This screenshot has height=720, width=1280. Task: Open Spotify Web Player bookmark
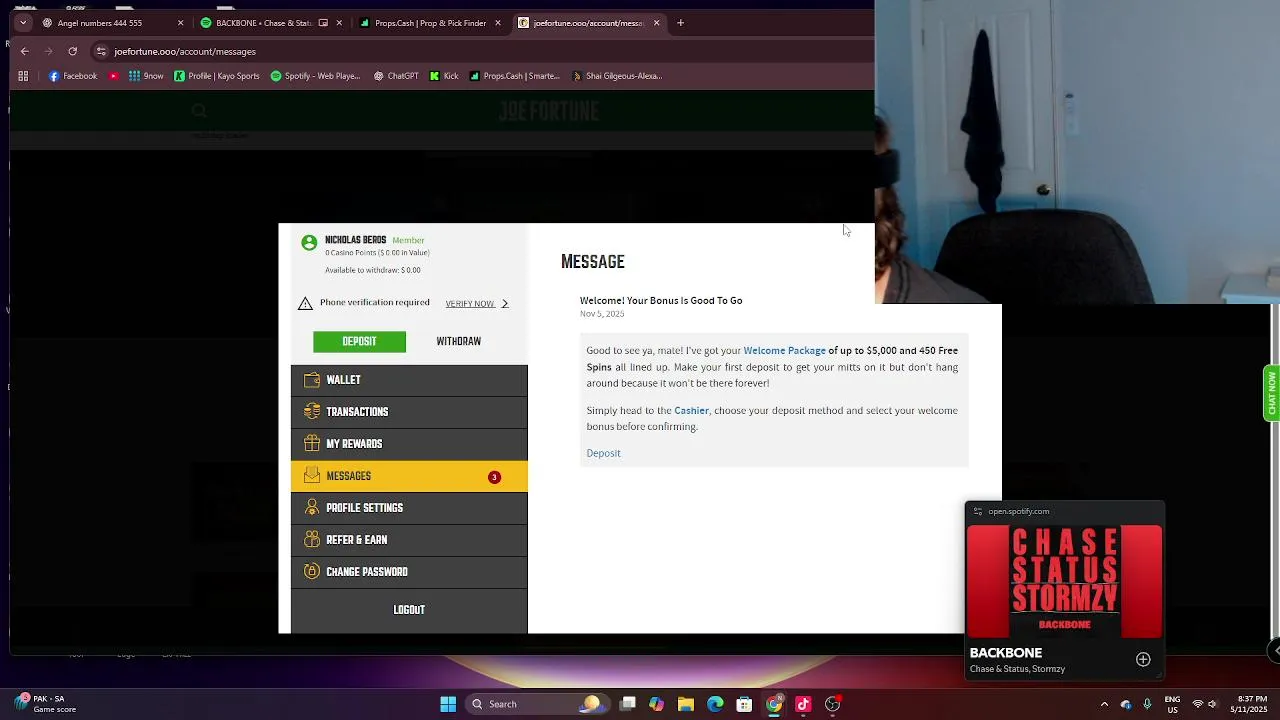(x=315, y=76)
